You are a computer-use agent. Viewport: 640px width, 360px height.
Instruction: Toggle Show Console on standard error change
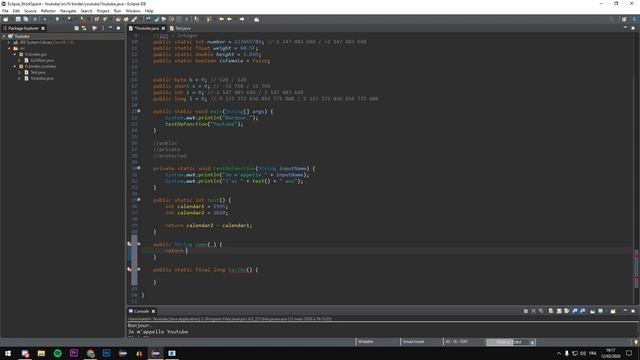[x=582, y=311]
